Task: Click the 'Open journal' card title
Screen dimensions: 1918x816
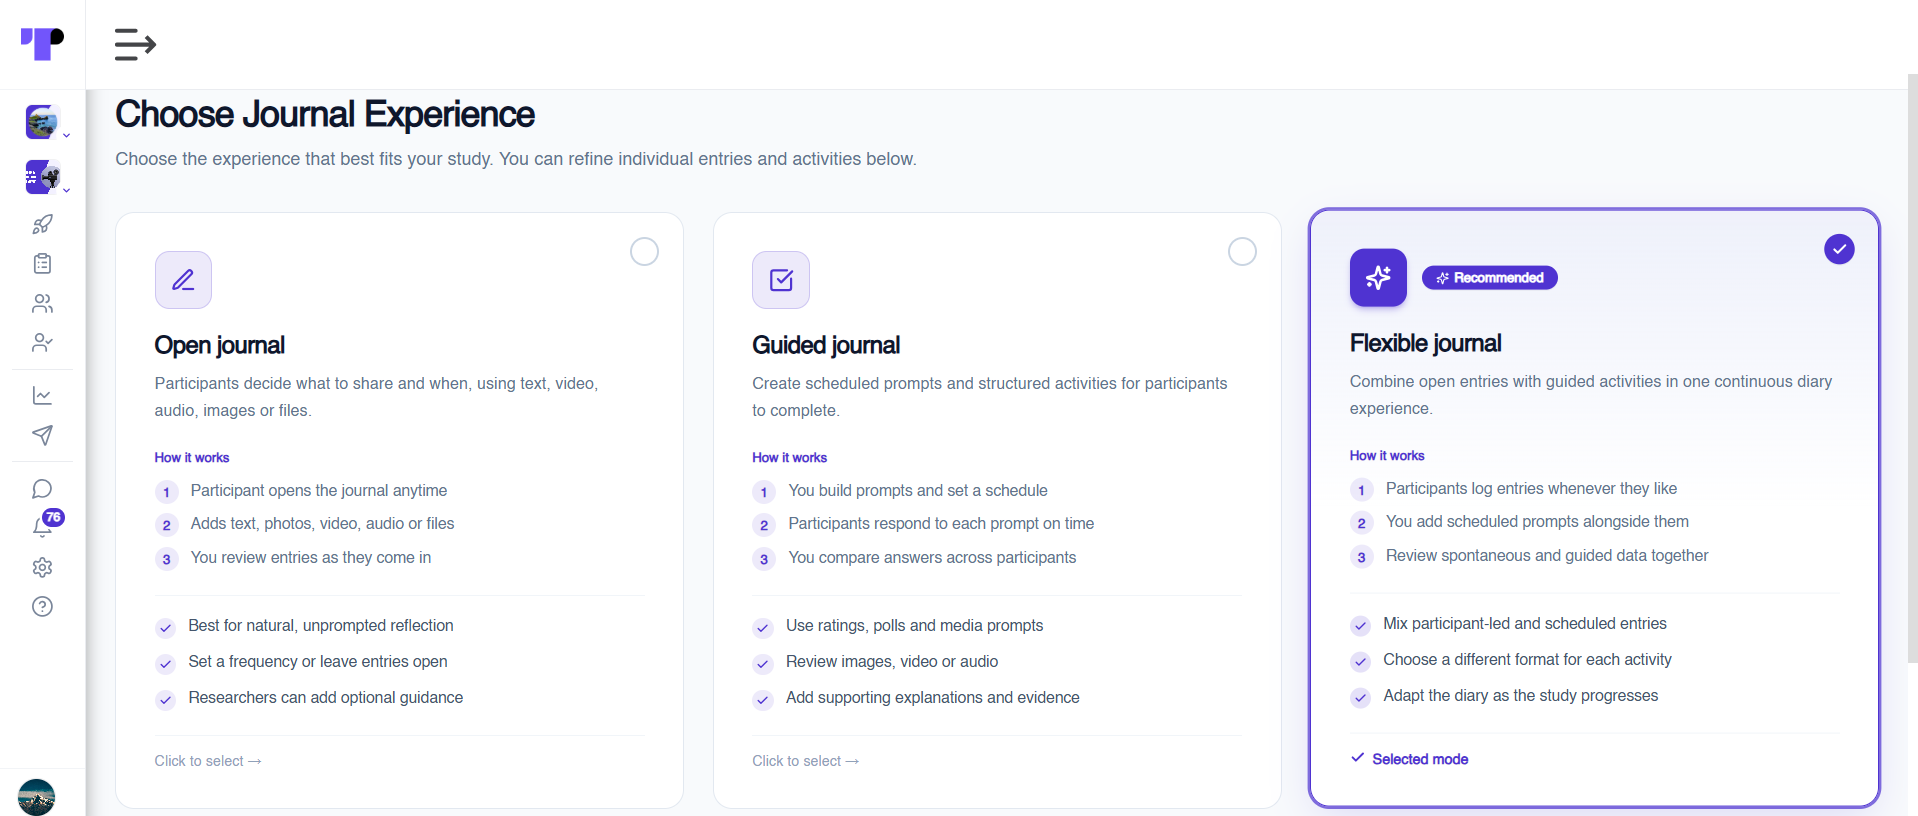Action: tap(219, 345)
